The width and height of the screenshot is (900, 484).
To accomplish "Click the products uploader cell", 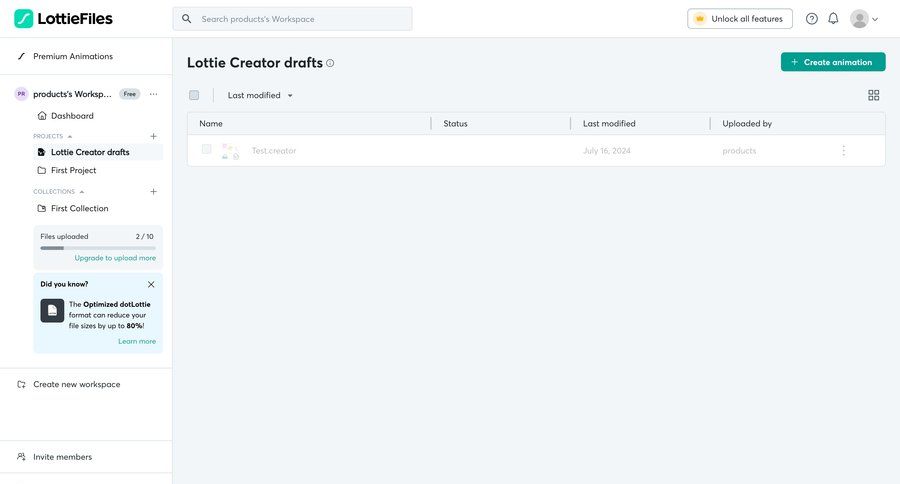I will pos(739,151).
